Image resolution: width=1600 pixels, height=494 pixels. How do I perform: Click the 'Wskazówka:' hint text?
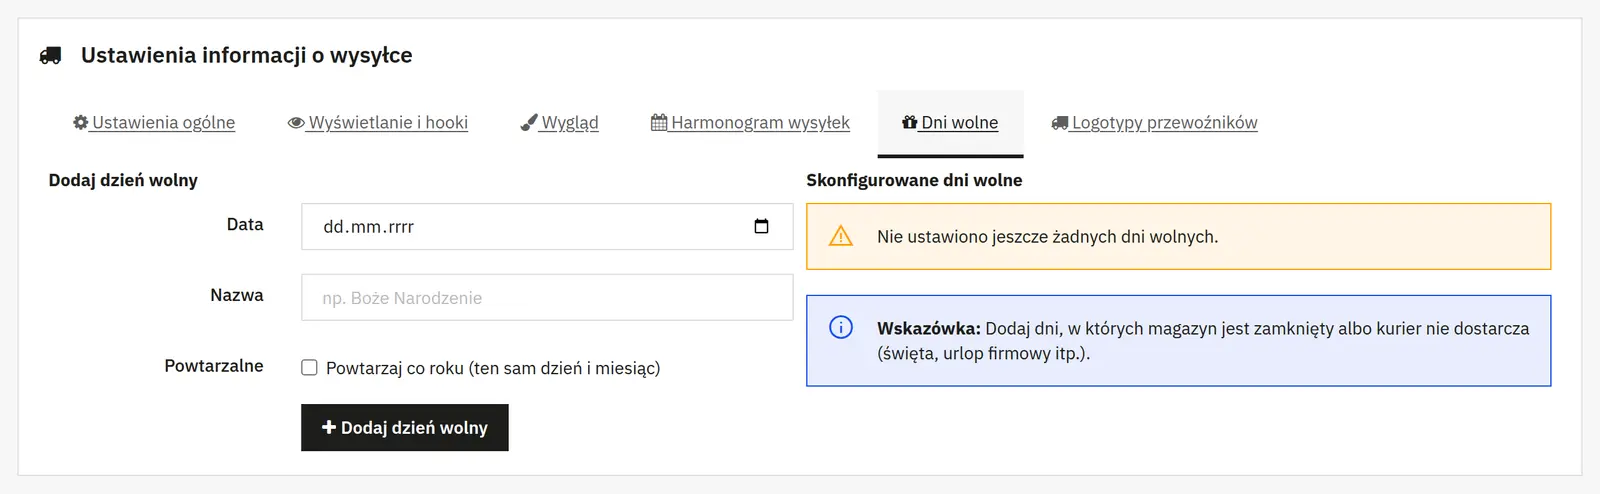929,328
